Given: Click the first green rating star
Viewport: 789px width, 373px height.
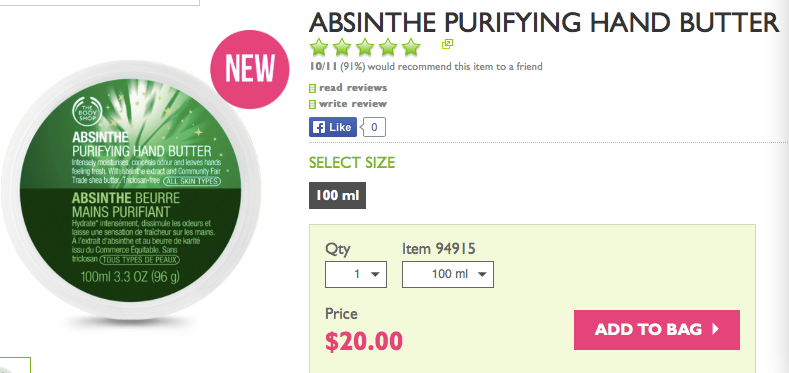Looking at the screenshot, I should point(319,47).
